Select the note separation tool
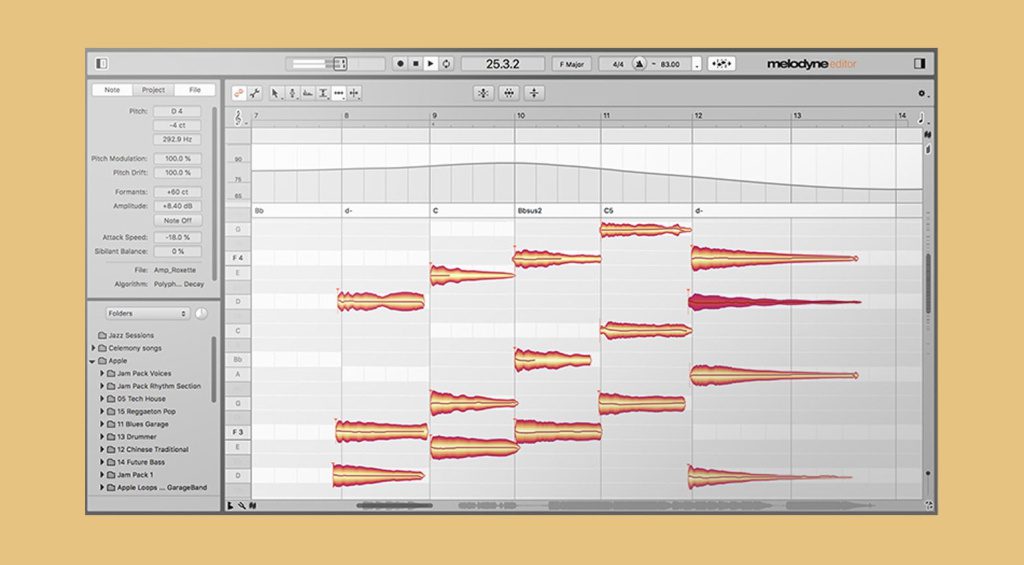 pyautogui.click(x=355, y=93)
